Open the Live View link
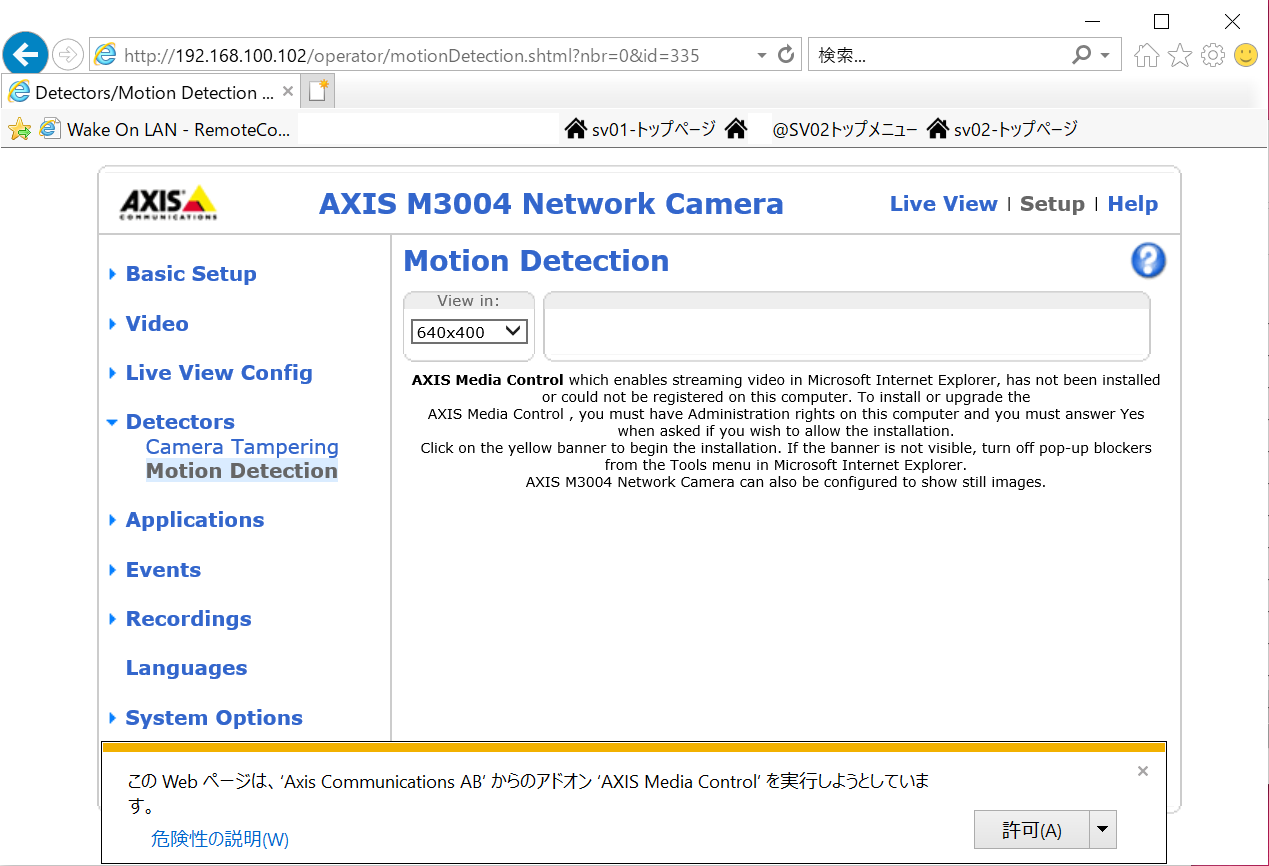This screenshot has height=866, width=1269. (943, 204)
